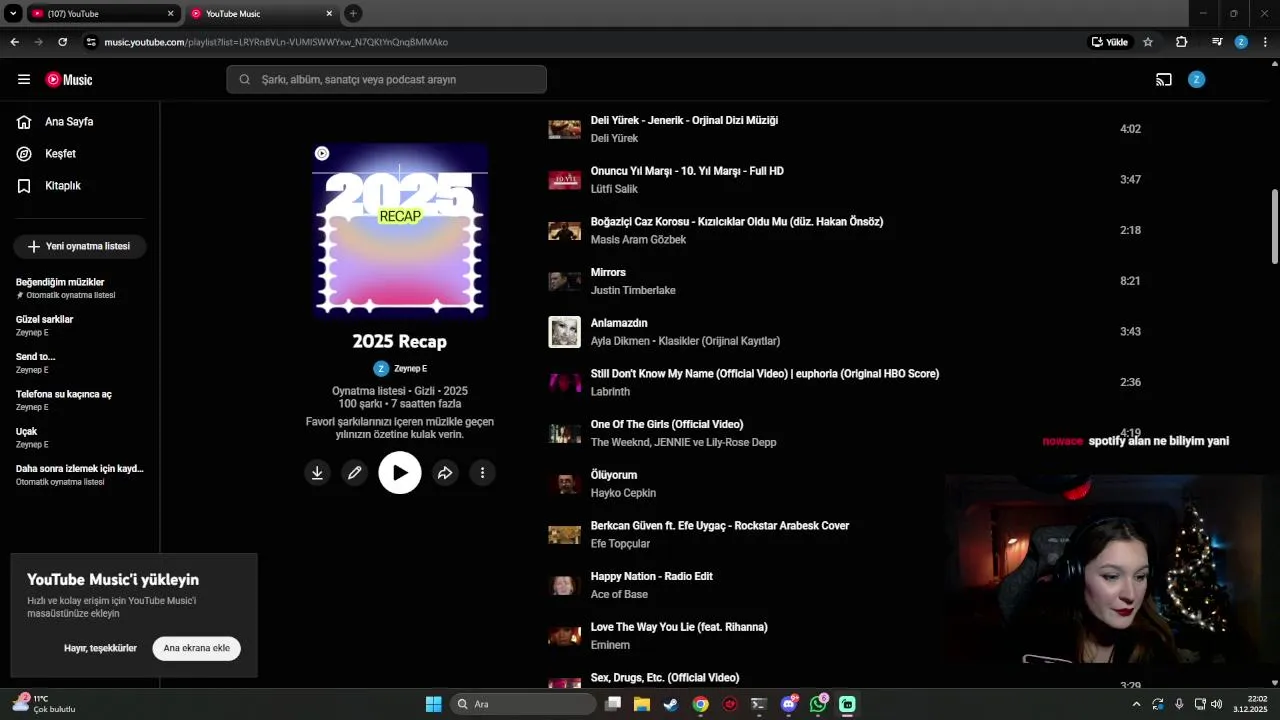Open Discord from the taskbar
This screenshot has width=1280, height=720.
pos(789,704)
